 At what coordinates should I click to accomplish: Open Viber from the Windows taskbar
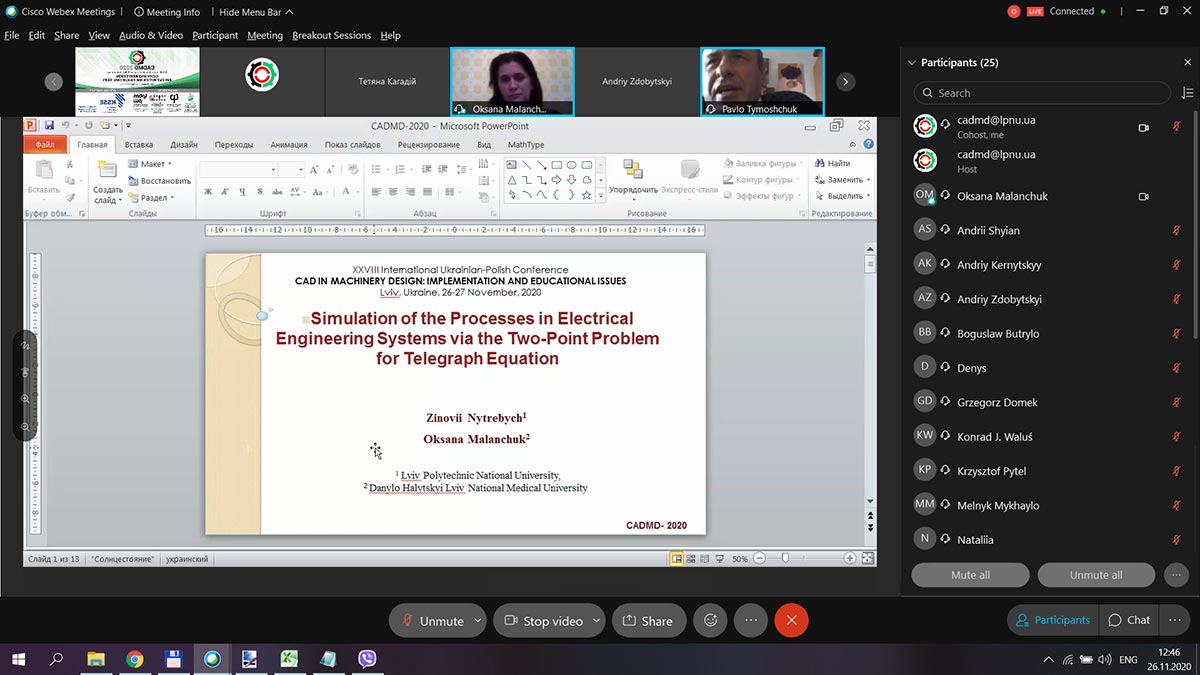367,659
